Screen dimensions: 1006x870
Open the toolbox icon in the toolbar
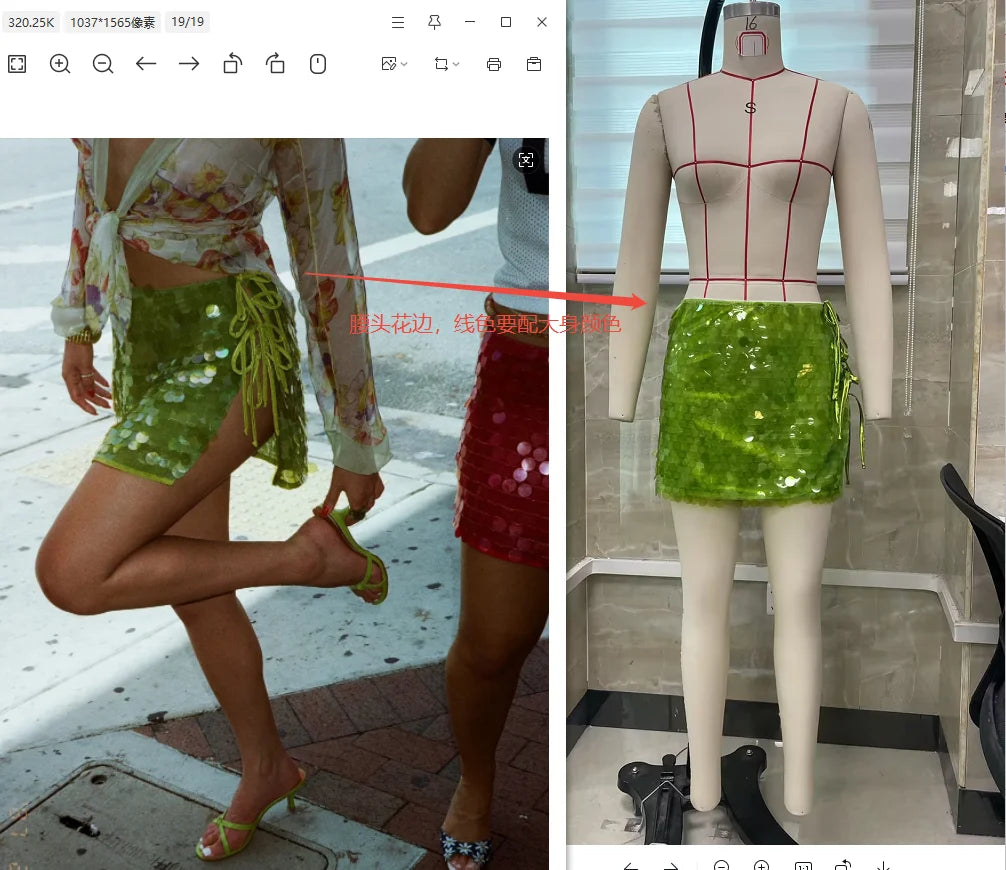click(x=534, y=64)
